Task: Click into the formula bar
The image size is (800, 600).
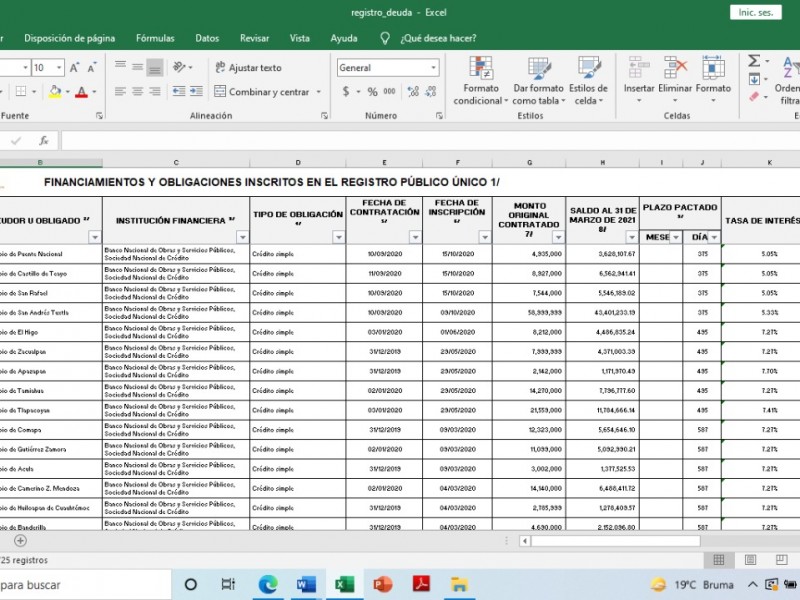Action: tap(430, 140)
